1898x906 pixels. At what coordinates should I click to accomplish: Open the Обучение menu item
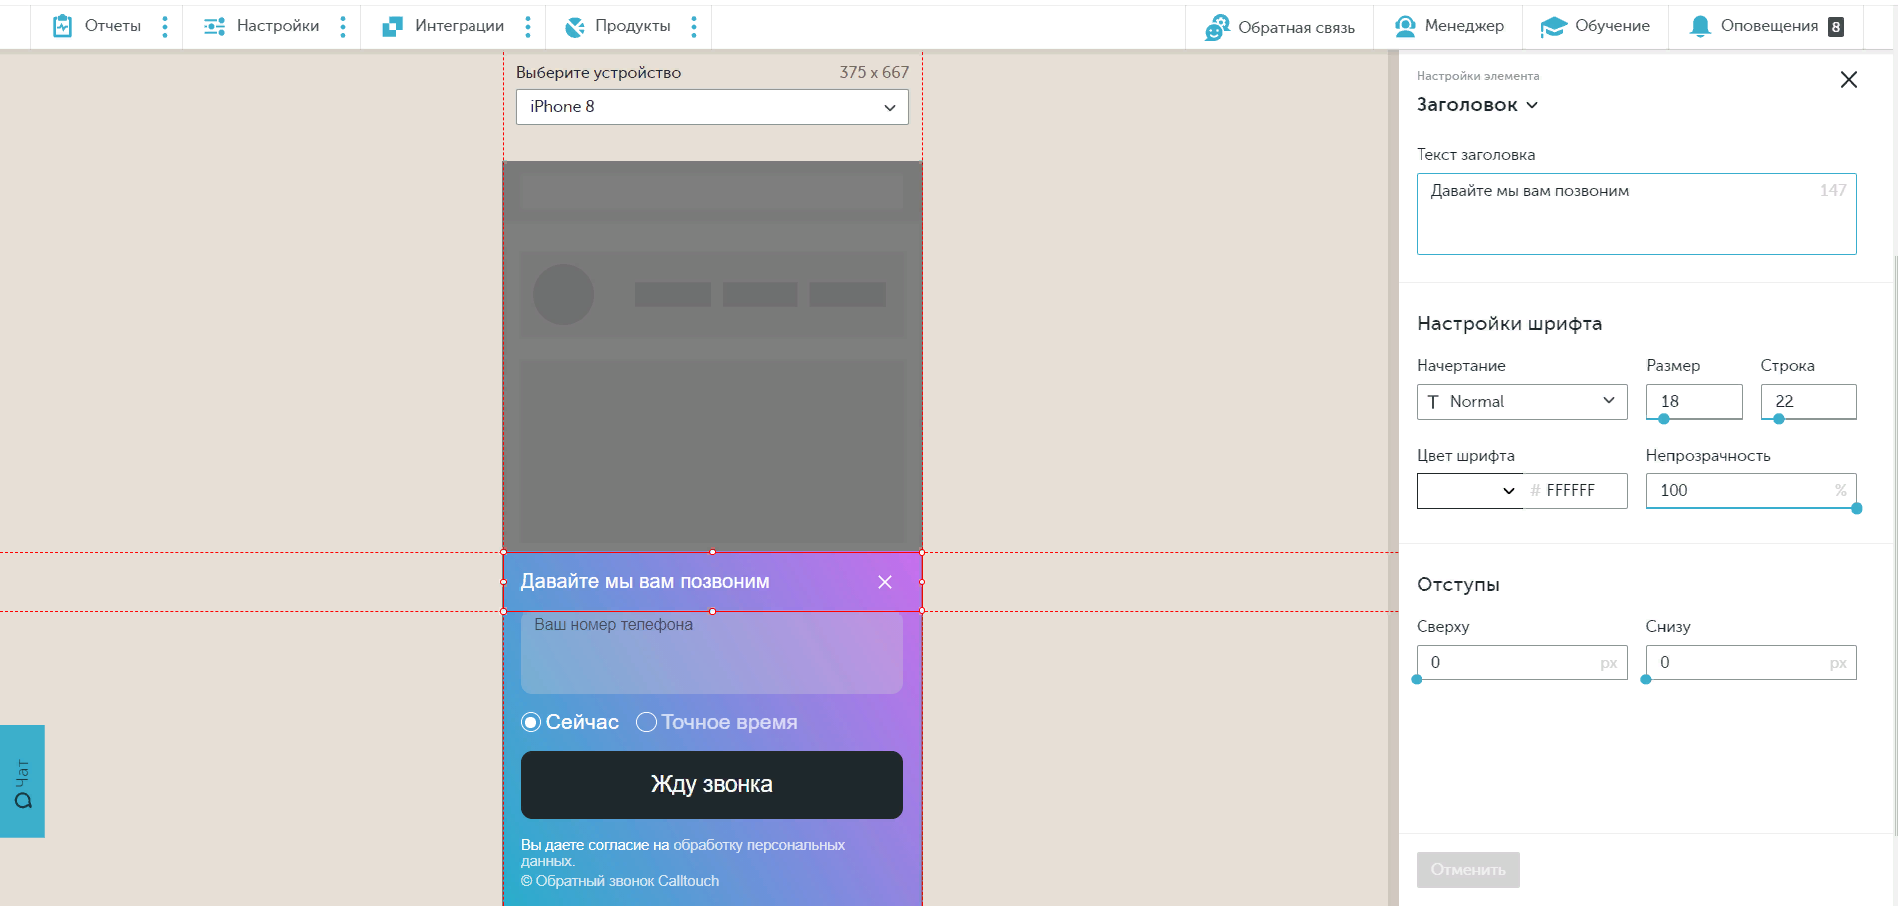pos(1595,26)
